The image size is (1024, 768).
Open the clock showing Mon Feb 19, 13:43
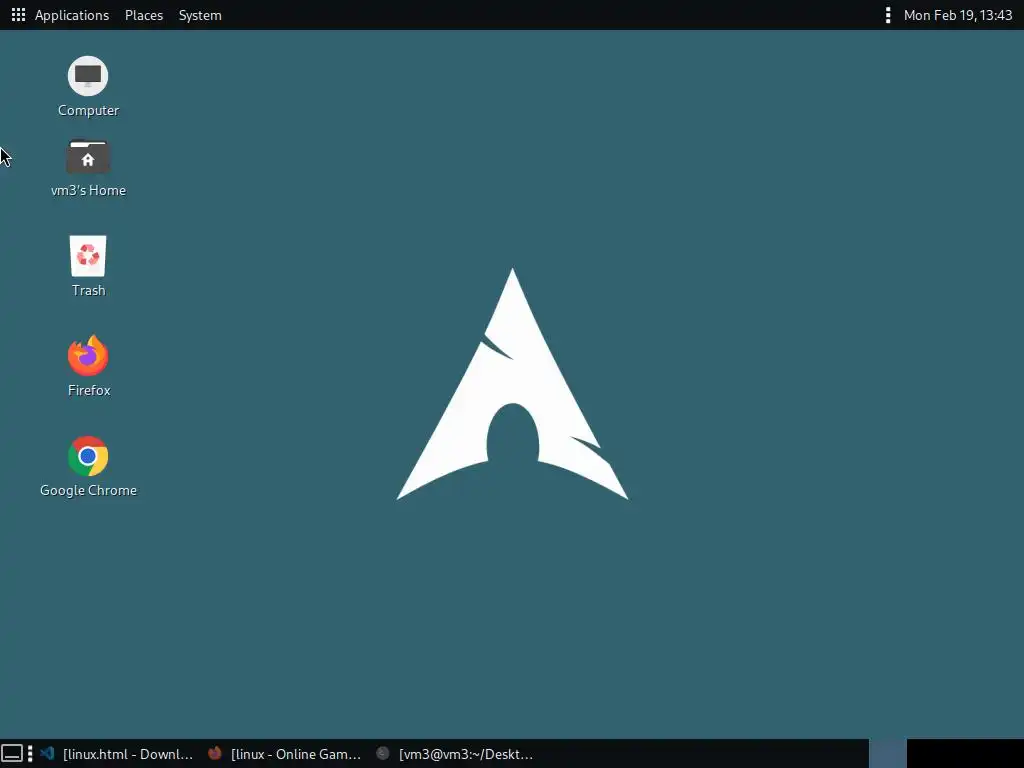coord(957,15)
